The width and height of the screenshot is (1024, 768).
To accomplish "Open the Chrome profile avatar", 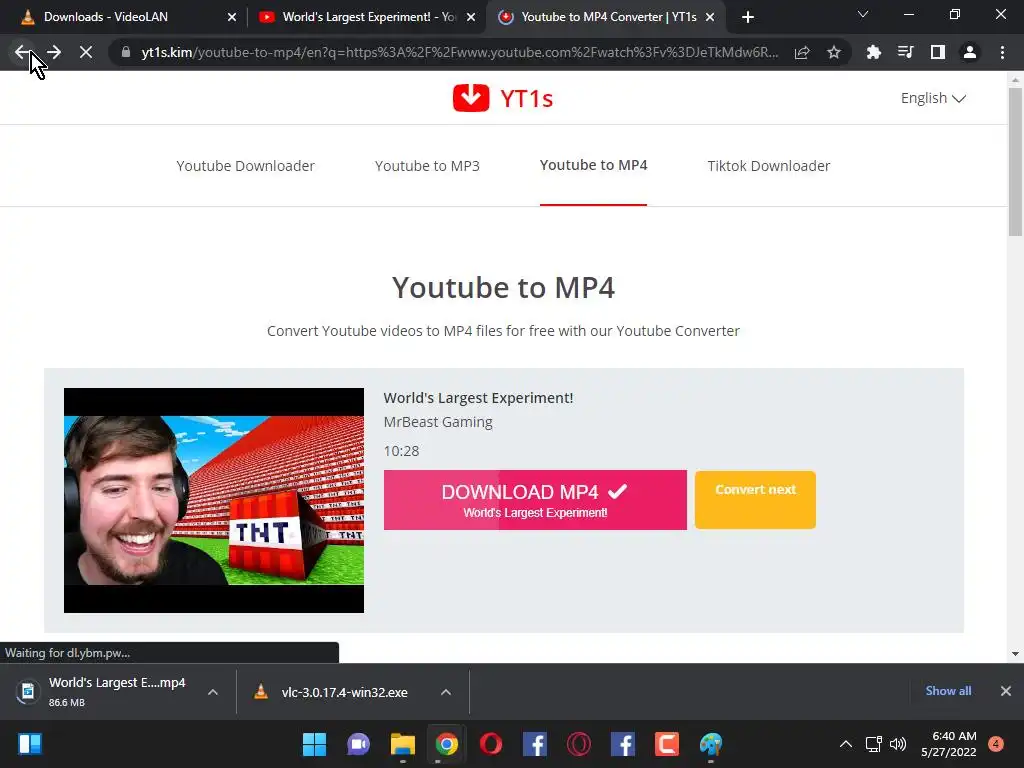I will pos(970,52).
